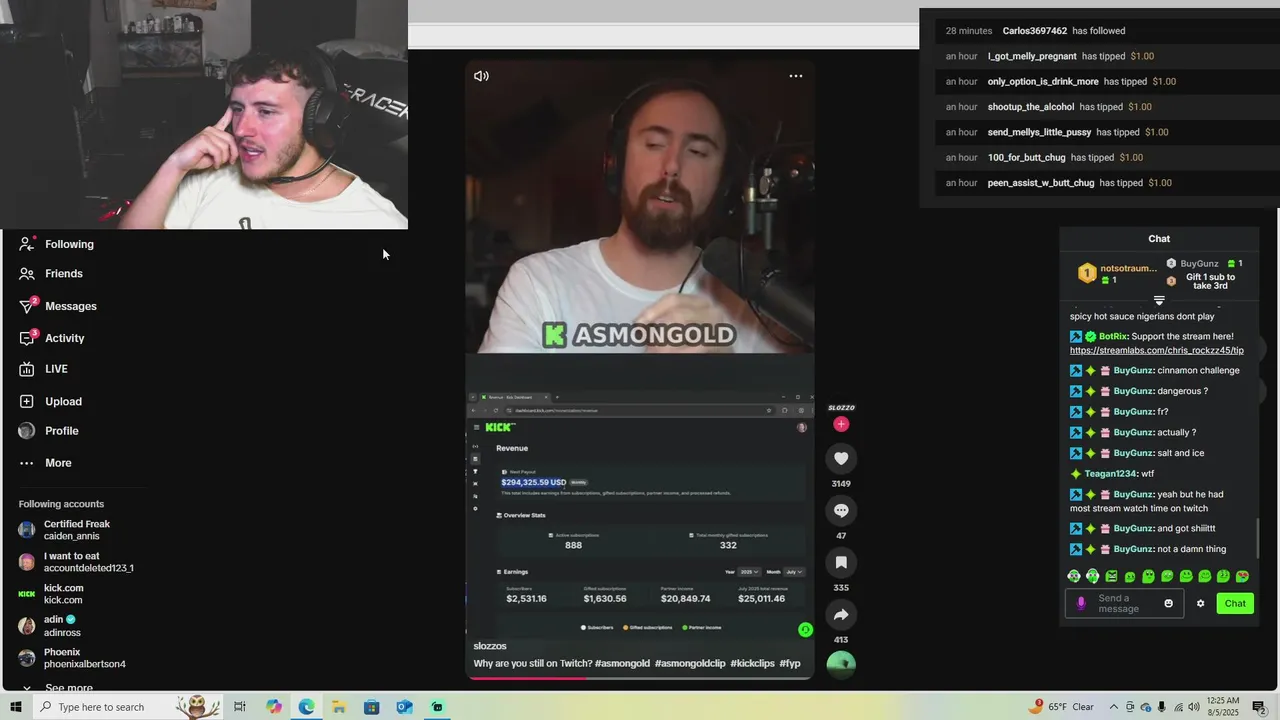The image size is (1280, 720).
Task: Go to LIVE in TikTok sidebar
Action: click(43, 369)
